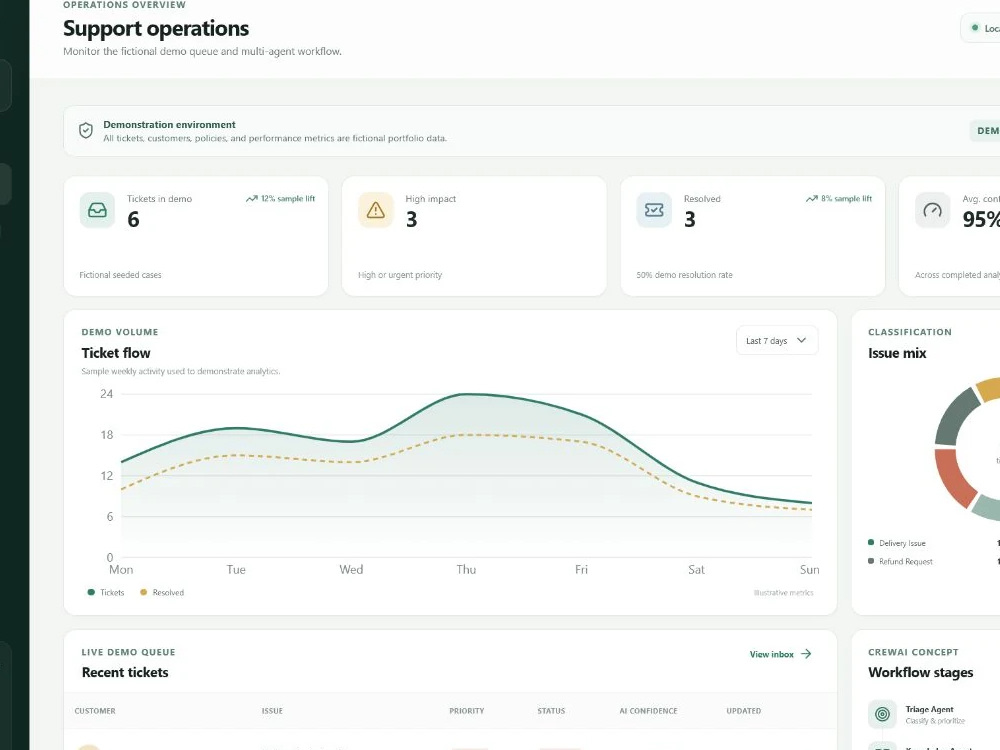Click the shield icon in Demonstration environment banner
Viewport: 1000px width, 750px height.
(x=85, y=131)
